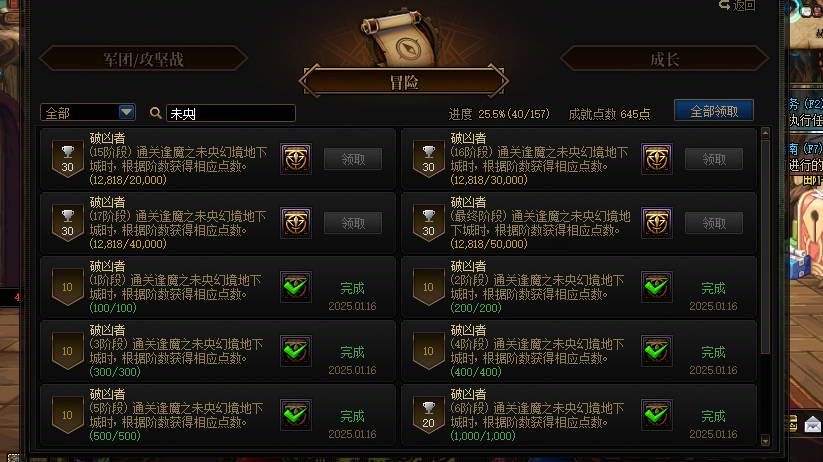
Task: Click the scrollbar down arrow of list
Action: [765, 440]
